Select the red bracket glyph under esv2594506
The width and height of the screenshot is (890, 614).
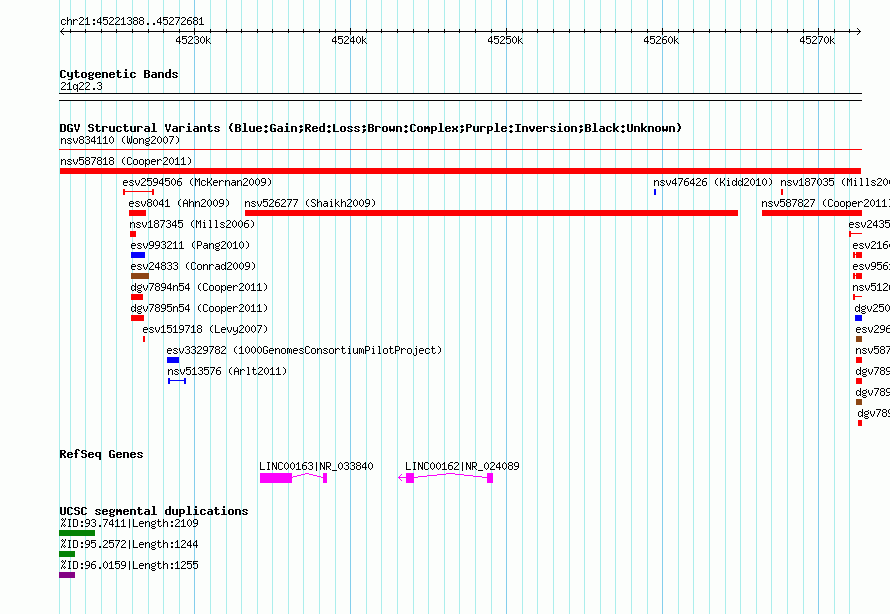click(138, 192)
